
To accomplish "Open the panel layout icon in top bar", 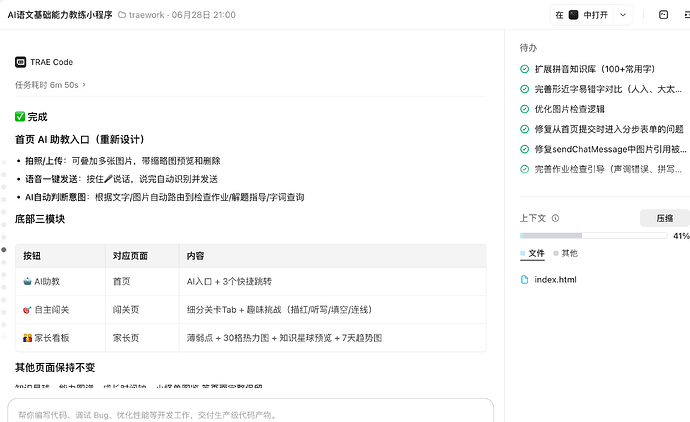I will [663, 15].
